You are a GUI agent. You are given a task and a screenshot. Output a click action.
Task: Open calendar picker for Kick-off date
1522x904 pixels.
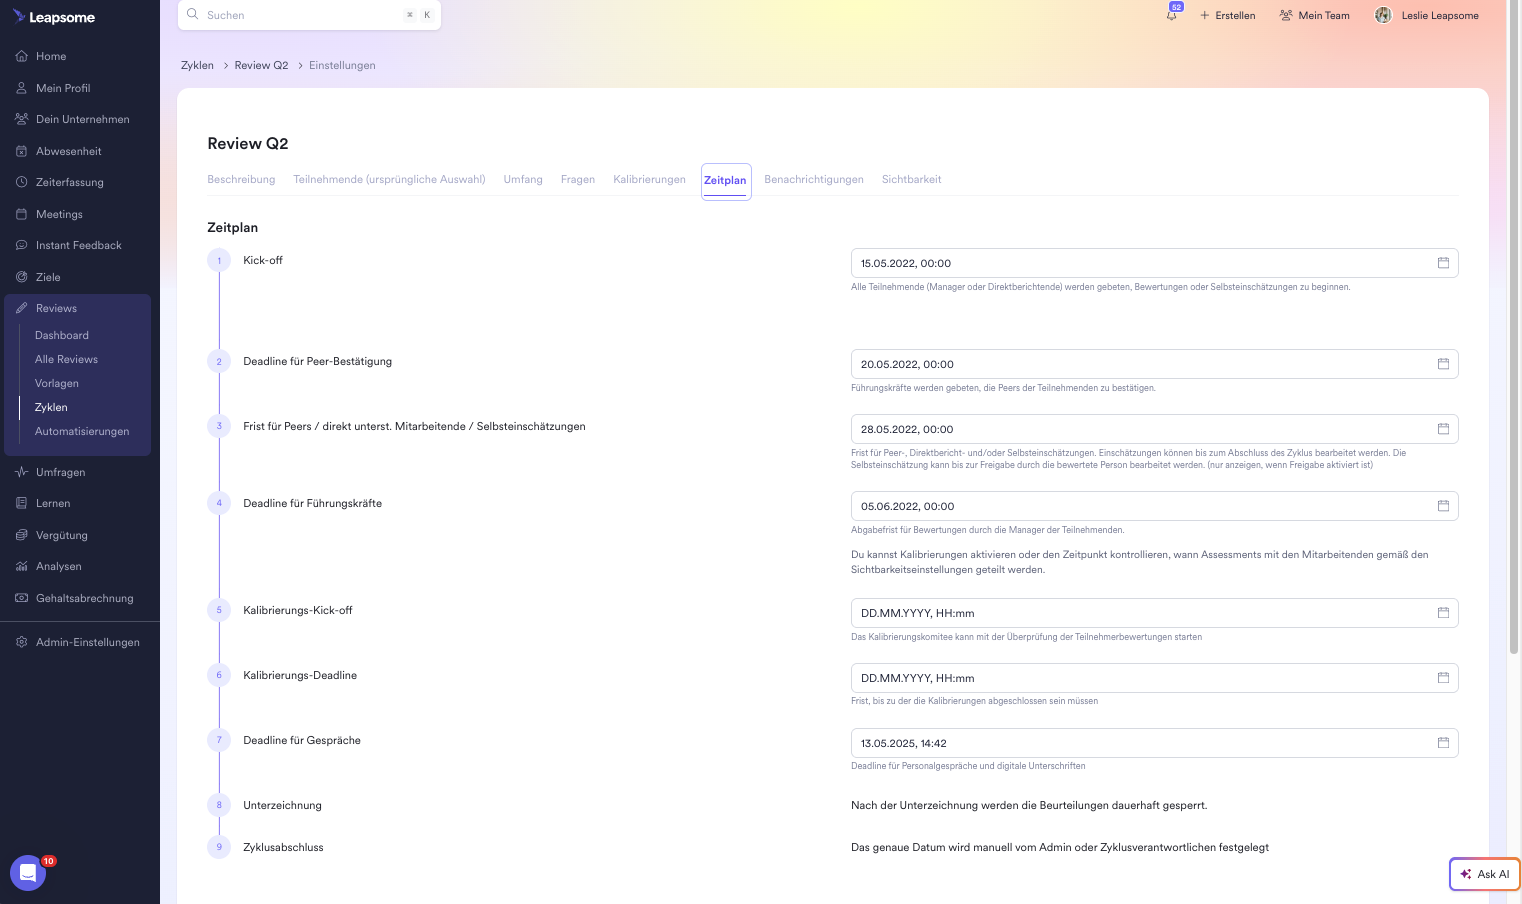[1443, 263]
